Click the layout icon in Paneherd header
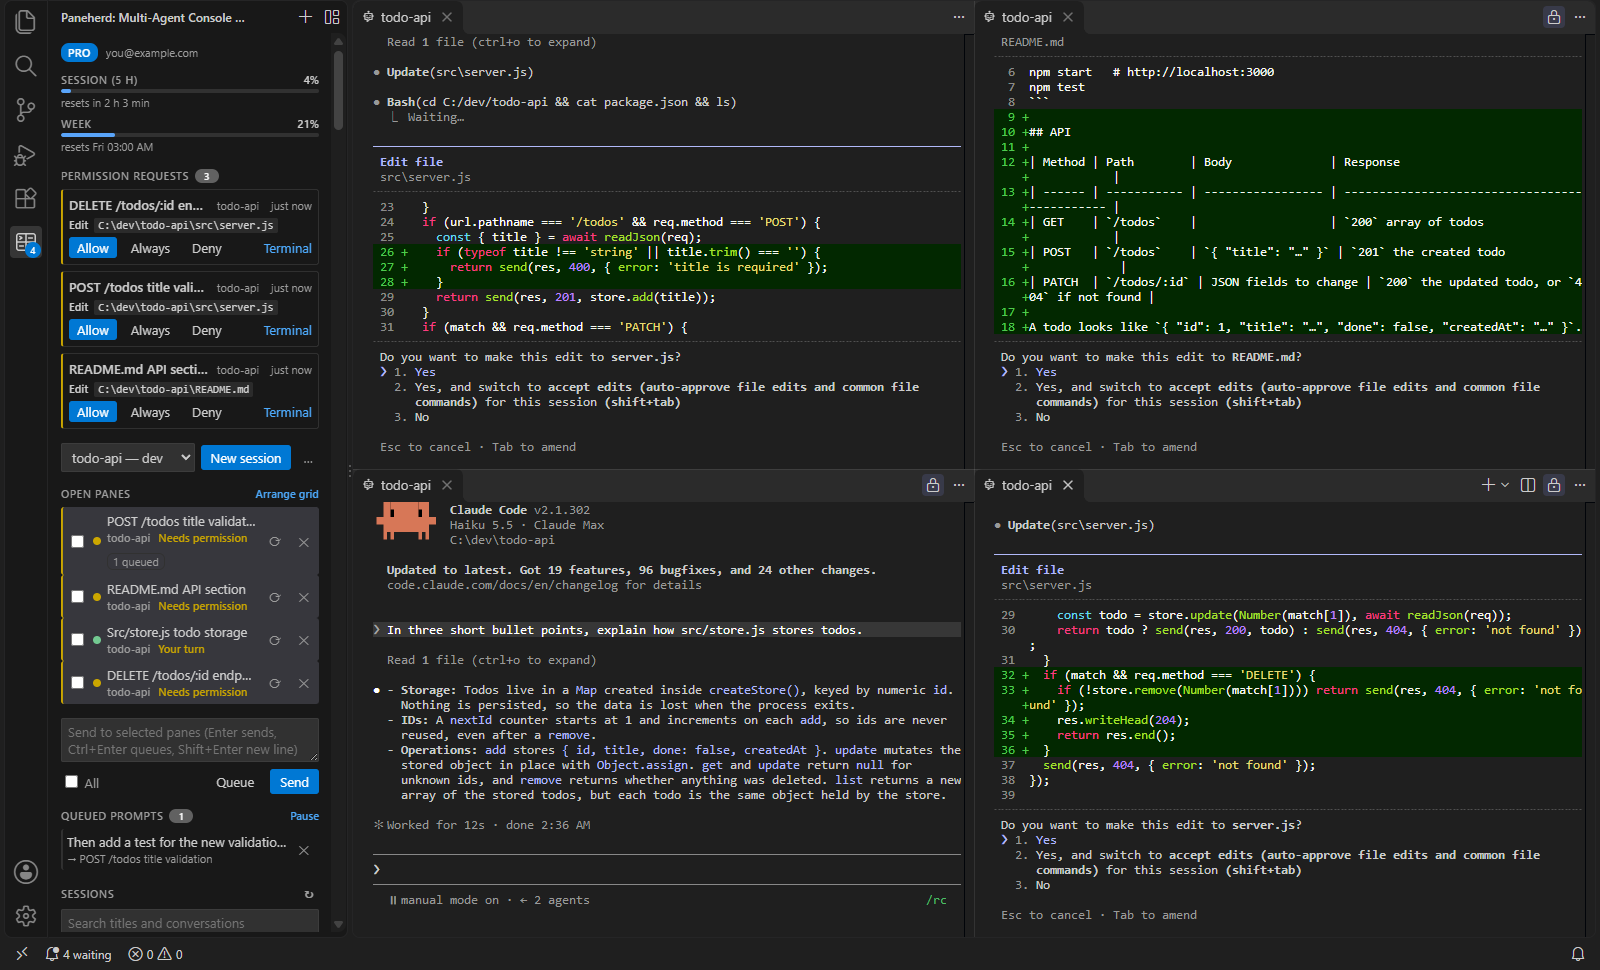The image size is (1600, 970). click(332, 17)
